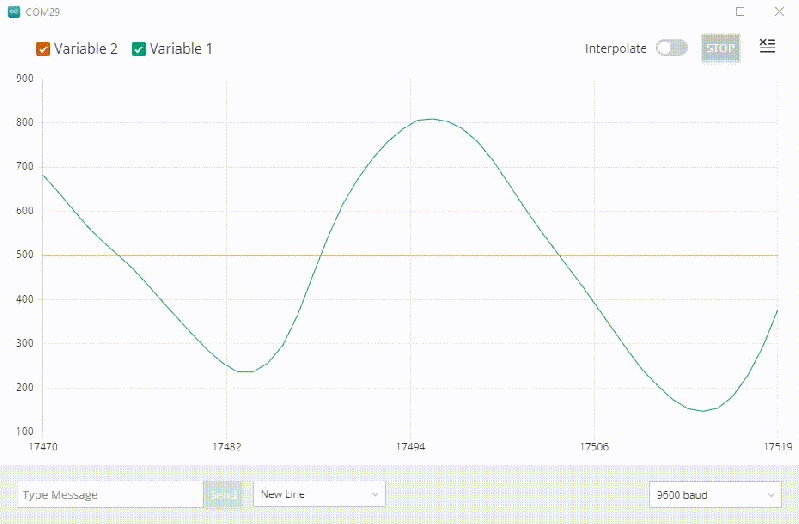Open the 9600 baud rate dropdown

[x=714, y=494]
